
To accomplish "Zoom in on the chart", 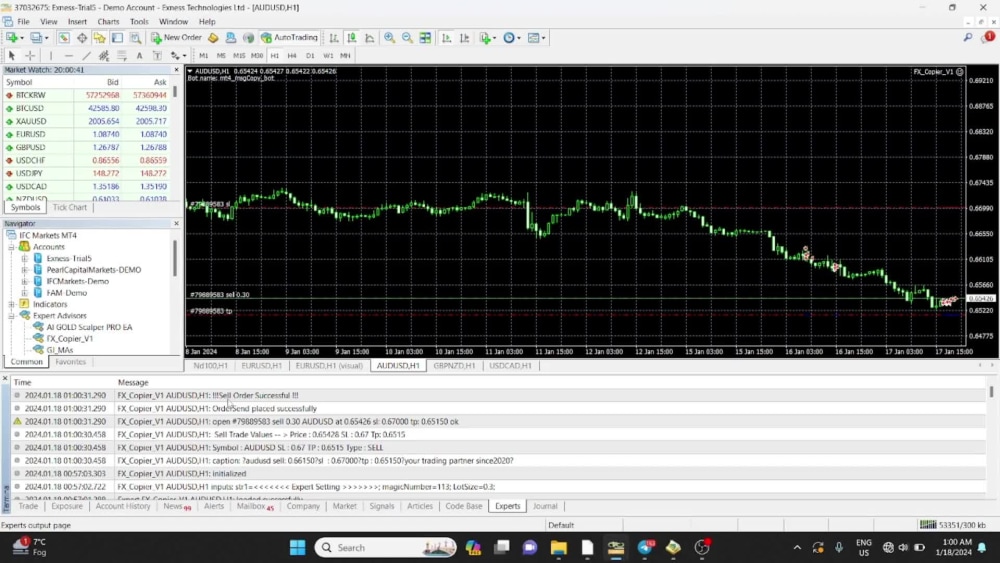I will click(x=389, y=38).
